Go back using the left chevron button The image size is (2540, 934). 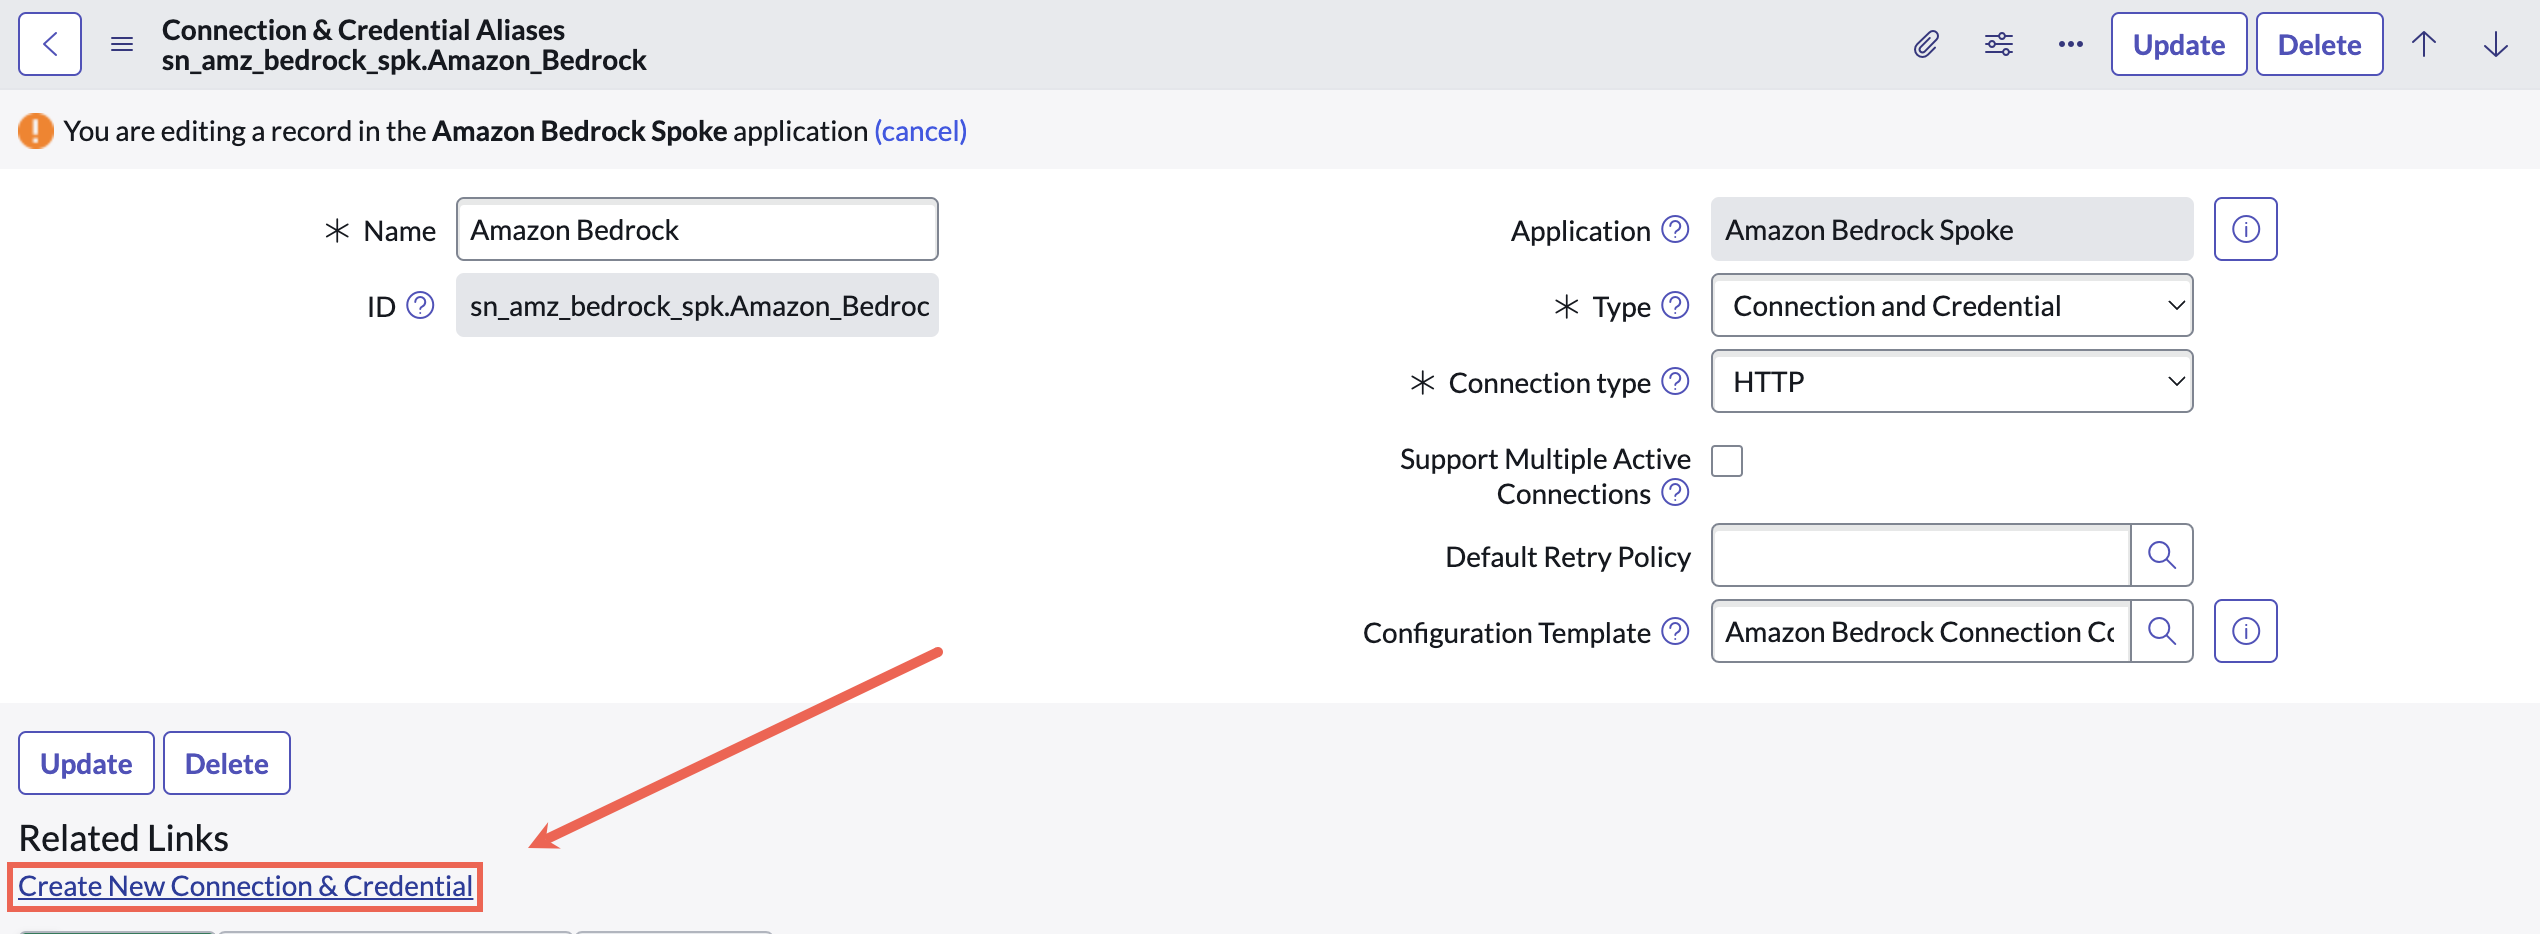point(50,44)
